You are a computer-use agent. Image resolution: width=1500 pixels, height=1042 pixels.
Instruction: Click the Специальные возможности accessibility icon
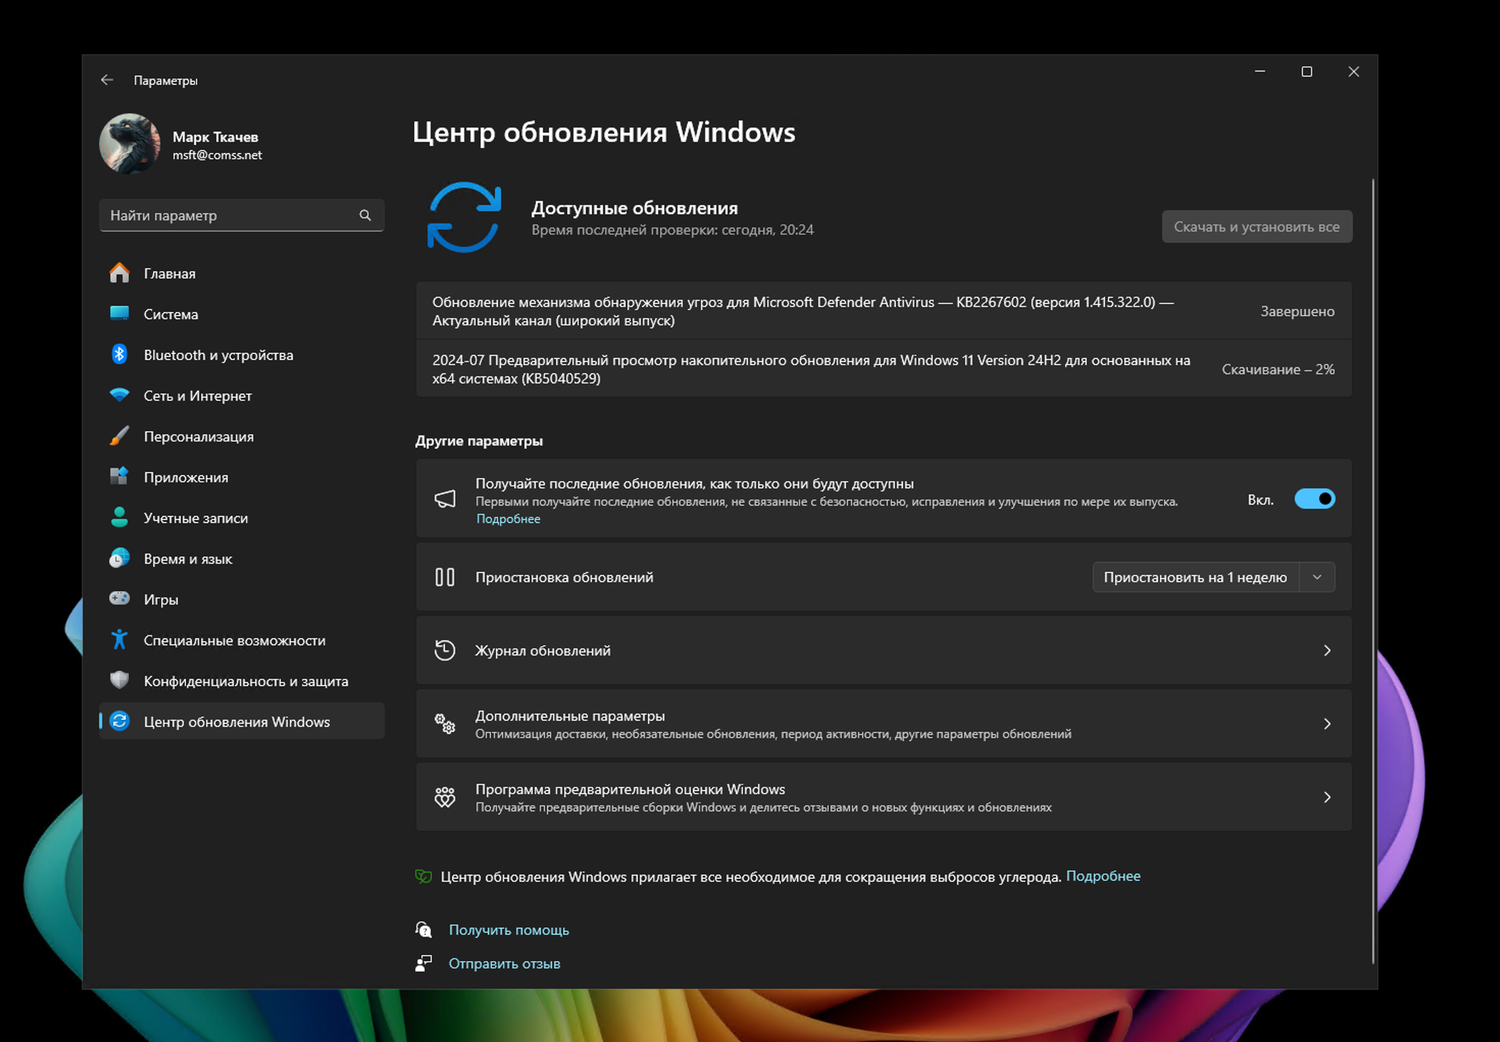[119, 640]
